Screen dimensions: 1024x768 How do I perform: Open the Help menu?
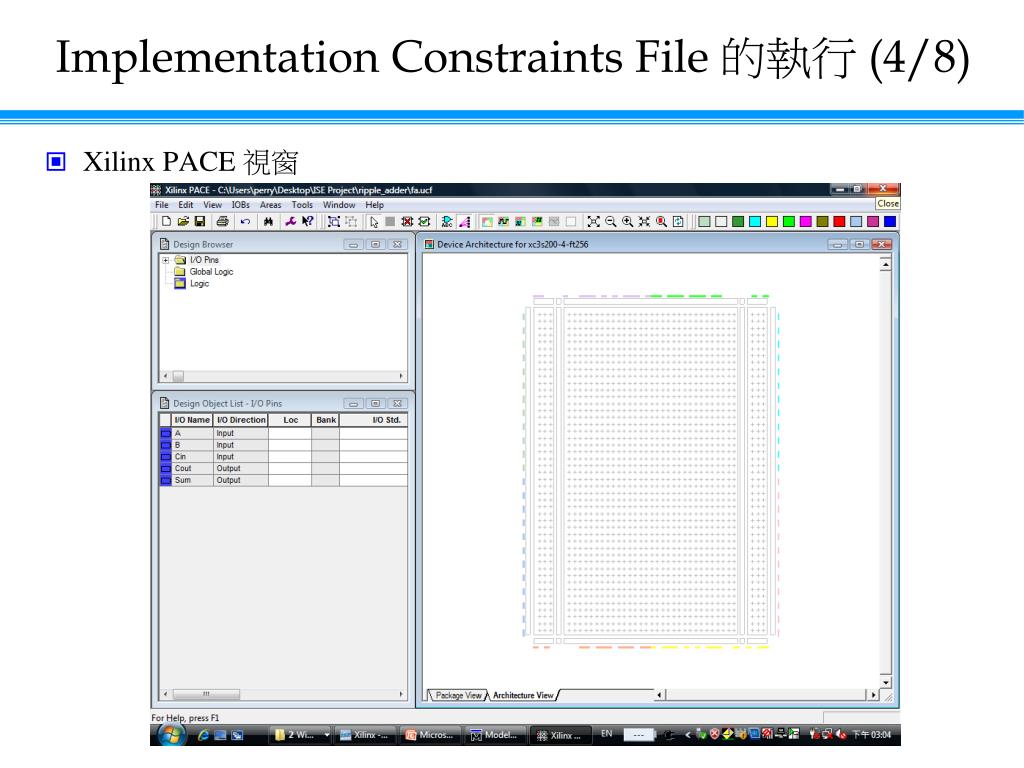[x=374, y=205]
